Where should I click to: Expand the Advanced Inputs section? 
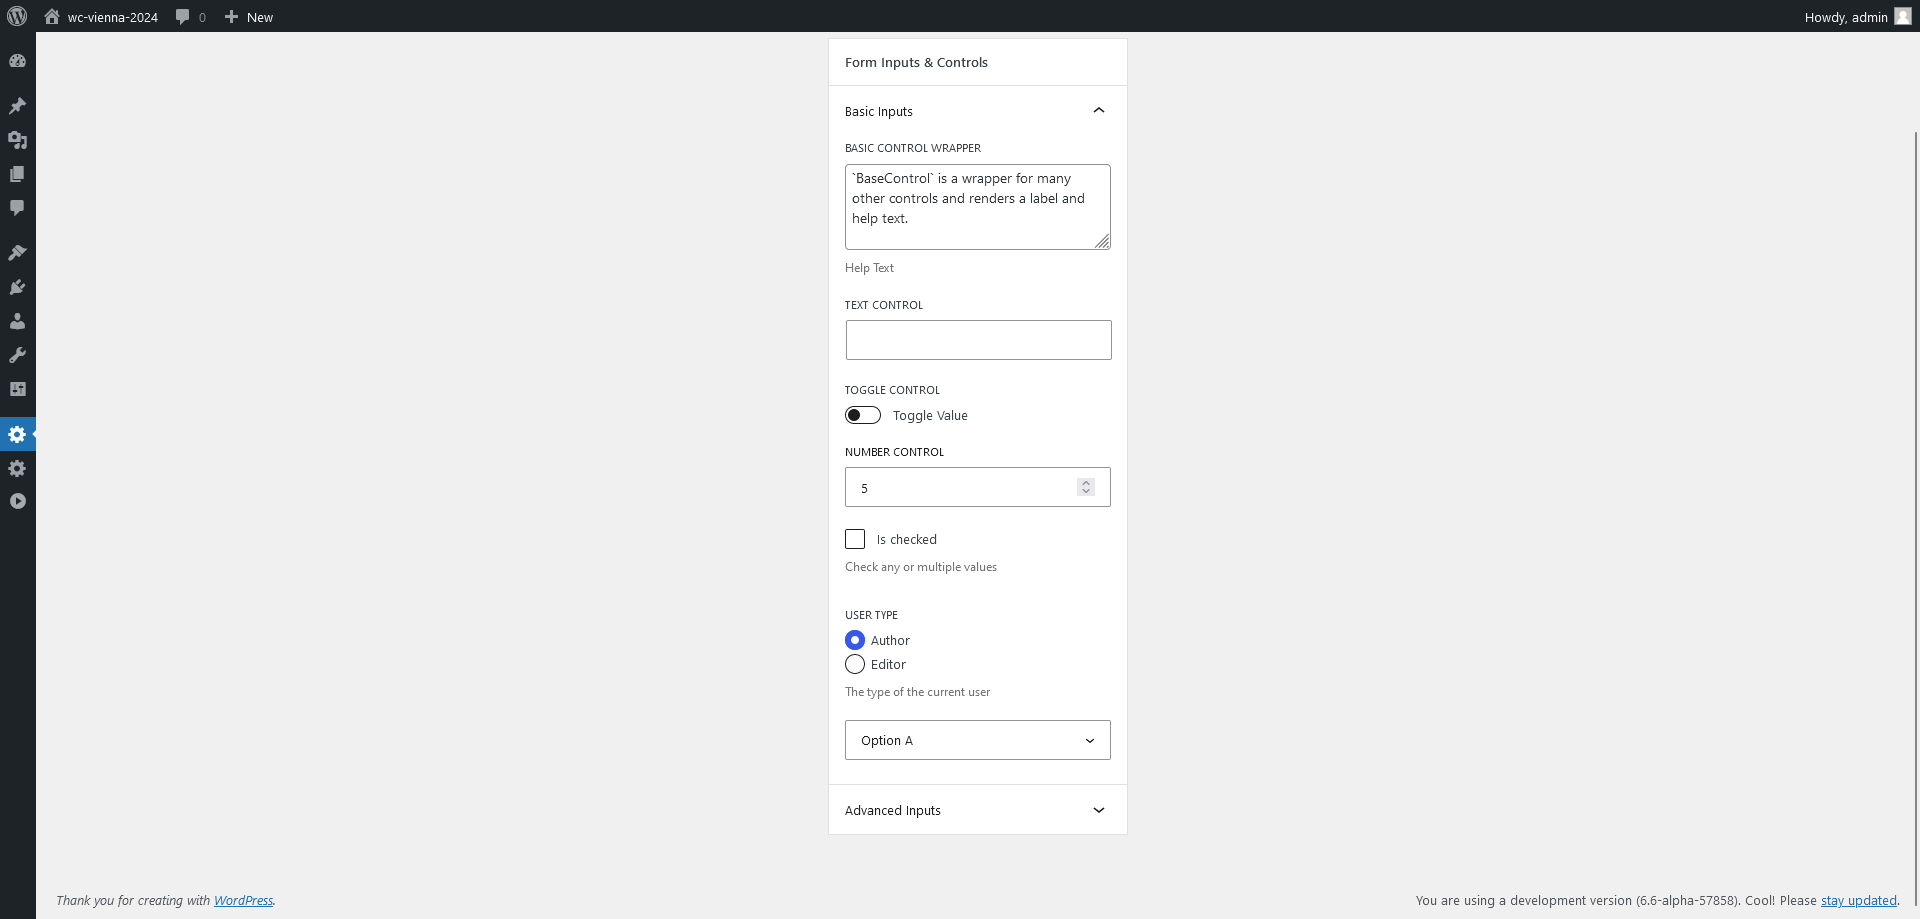[x=1098, y=810]
